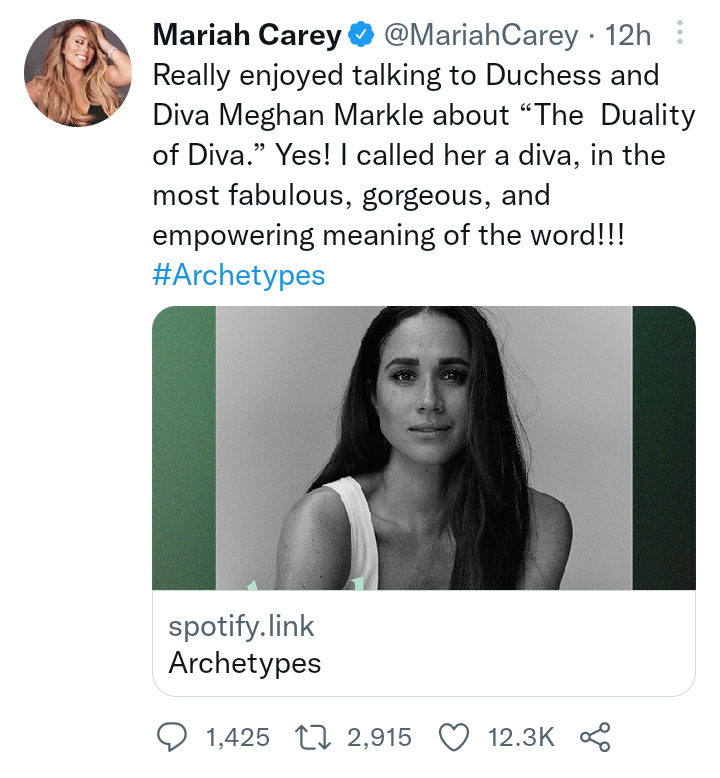Click the Mariah Carey display name
The width and height of the screenshot is (720, 778).
tap(246, 37)
